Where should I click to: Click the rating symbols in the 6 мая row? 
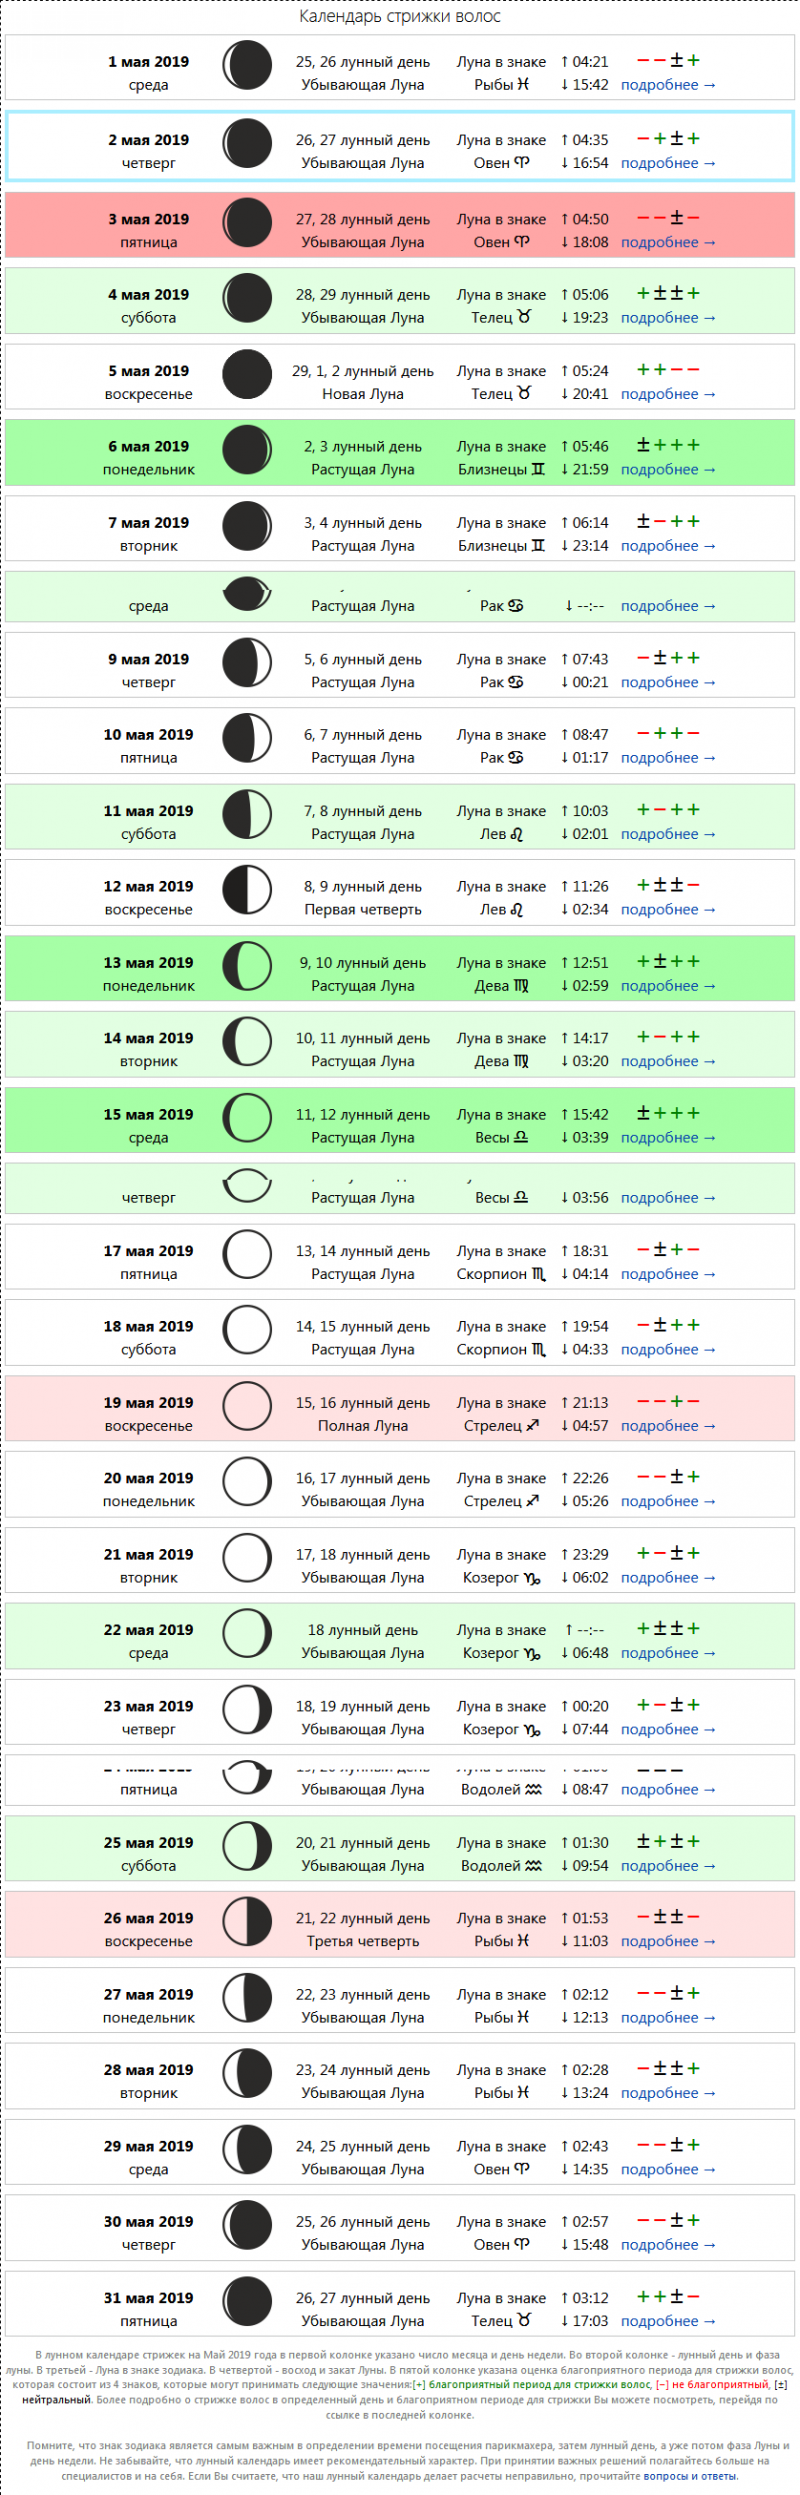click(x=668, y=445)
